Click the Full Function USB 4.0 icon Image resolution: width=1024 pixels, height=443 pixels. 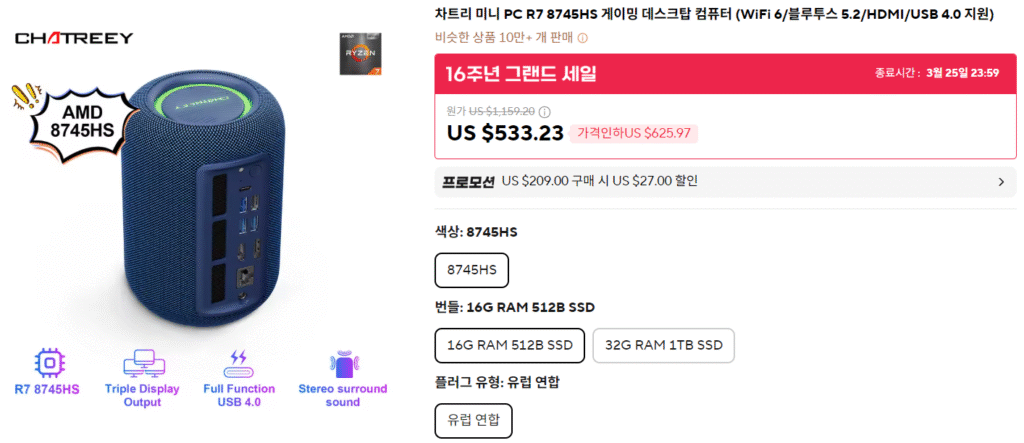point(238,362)
